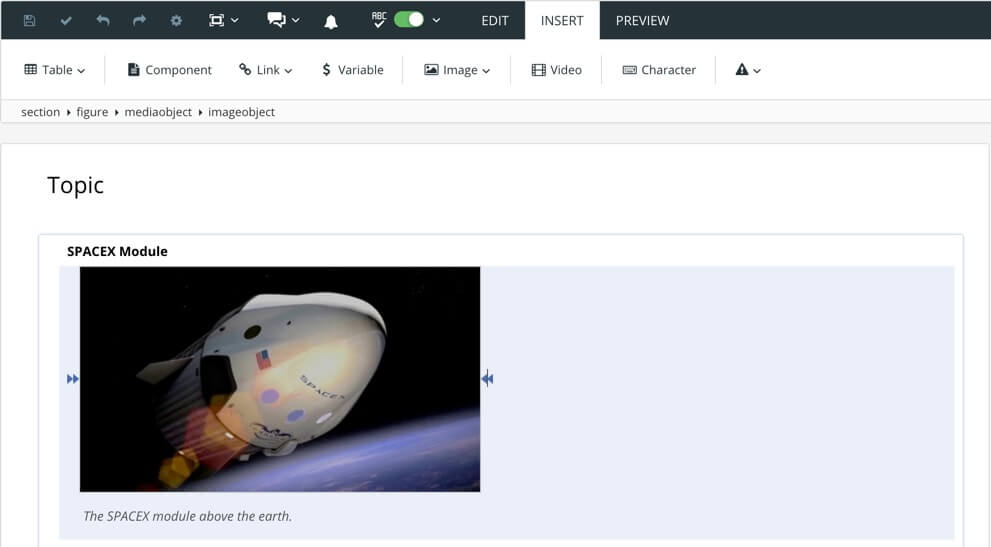Click the caption 'The SPACEX module above the earth.'

pos(188,516)
